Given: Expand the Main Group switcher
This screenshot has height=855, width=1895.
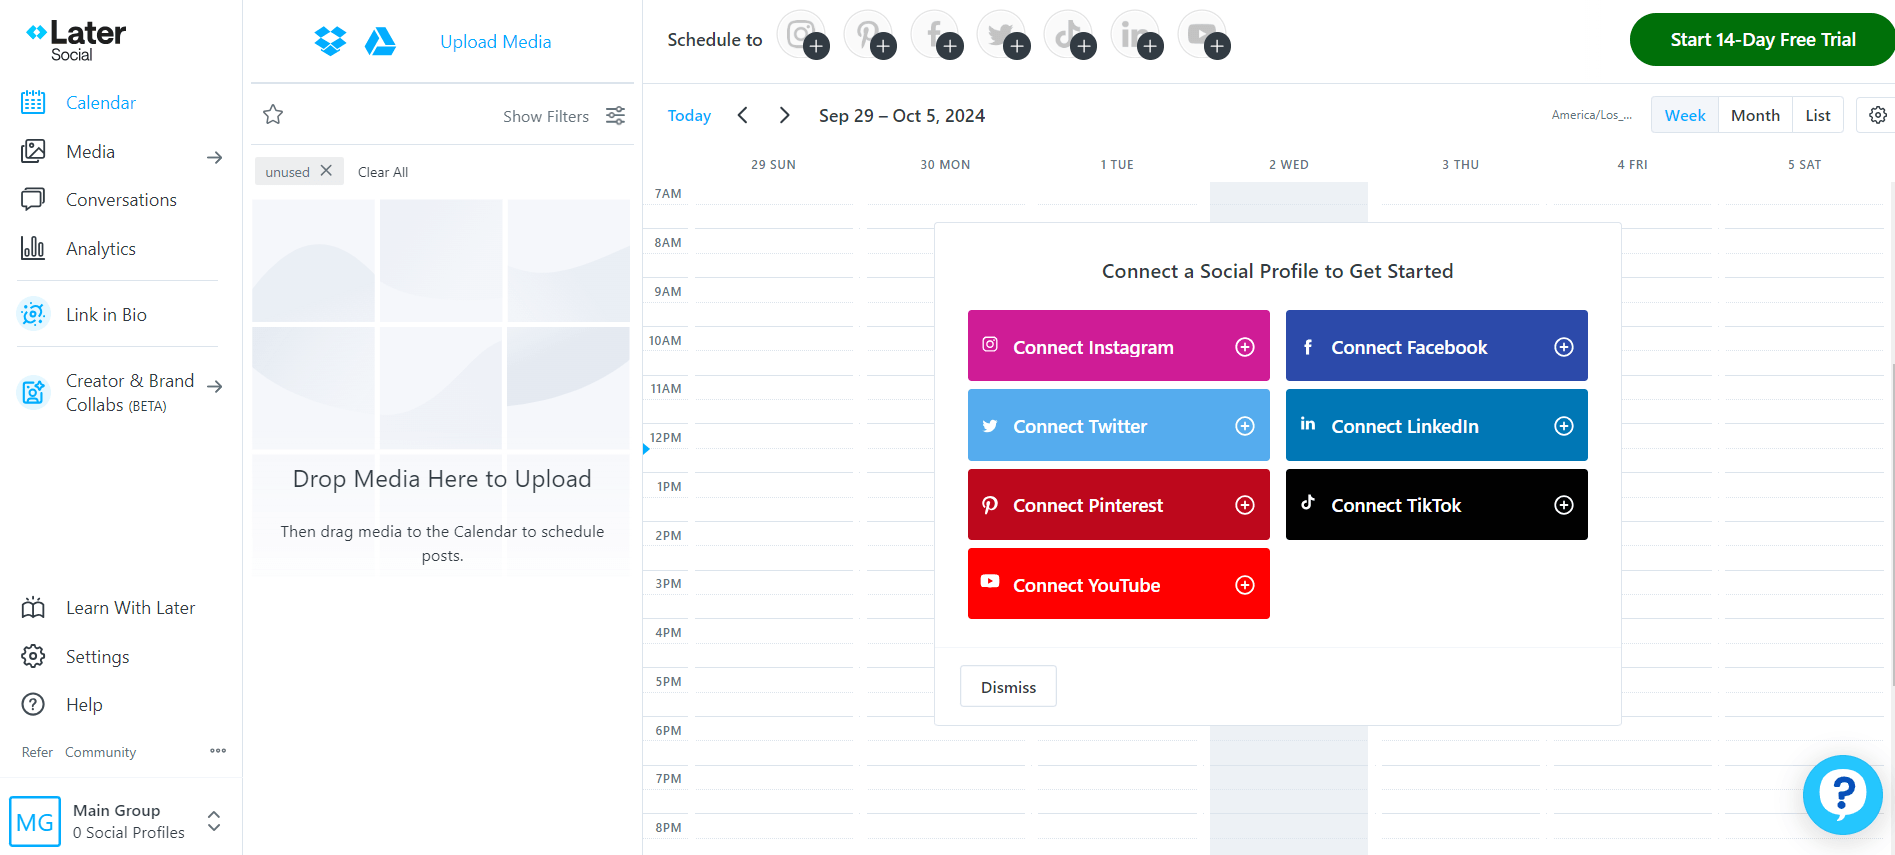Looking at the screenshot, I should coord(214,821).
